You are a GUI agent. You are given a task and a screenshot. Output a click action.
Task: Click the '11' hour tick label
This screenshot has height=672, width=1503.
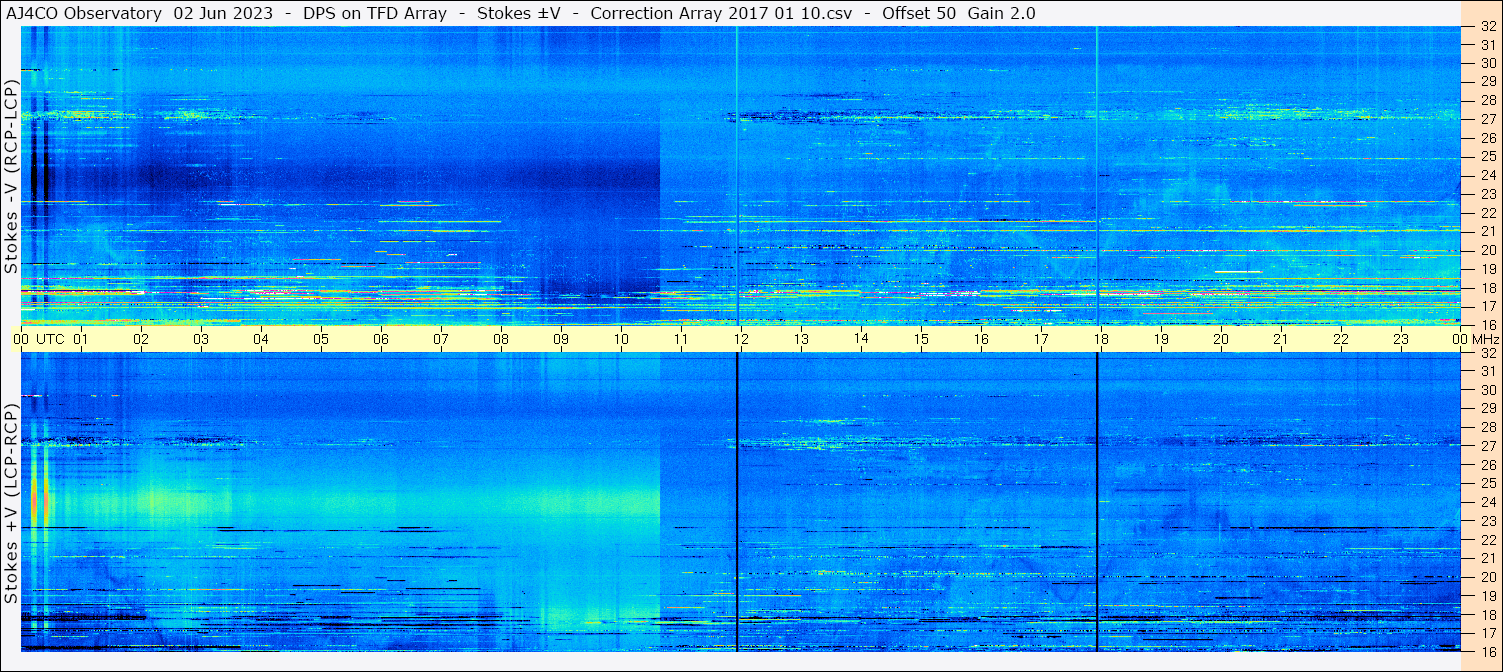point(681,339)
